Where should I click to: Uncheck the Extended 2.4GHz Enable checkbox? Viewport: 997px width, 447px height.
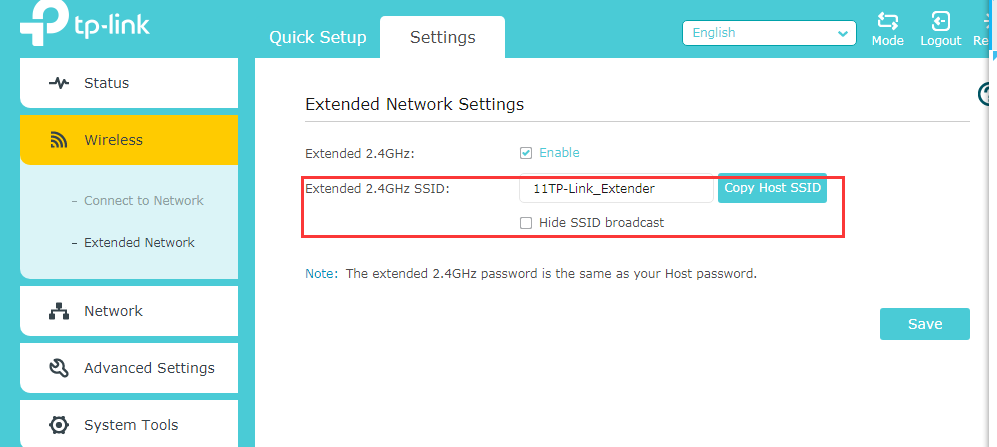pos(526,153)
